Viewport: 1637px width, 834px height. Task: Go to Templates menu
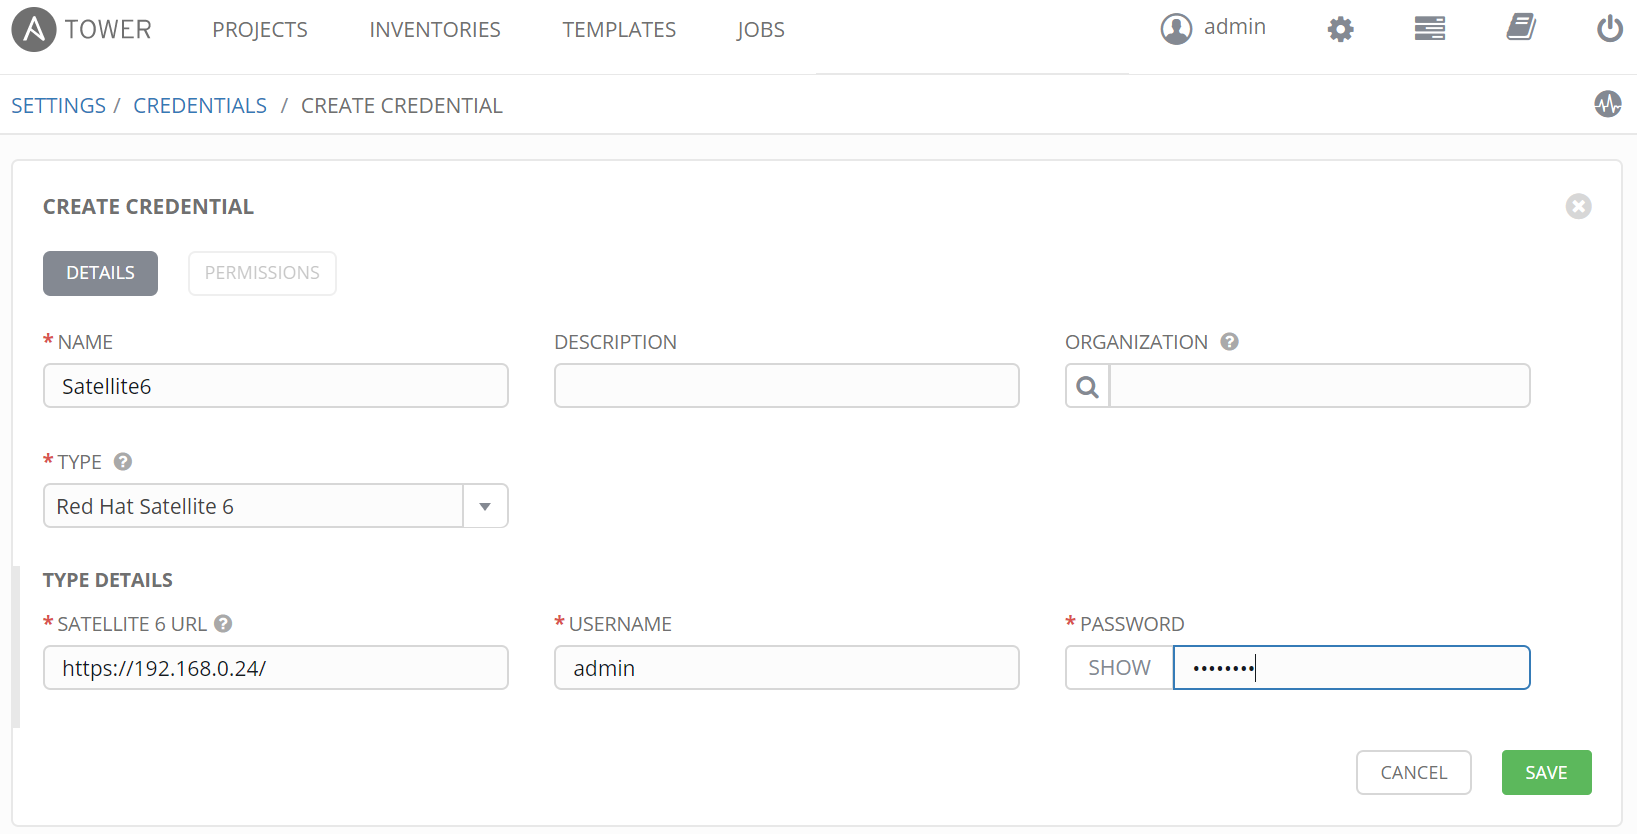pos(619,30)
